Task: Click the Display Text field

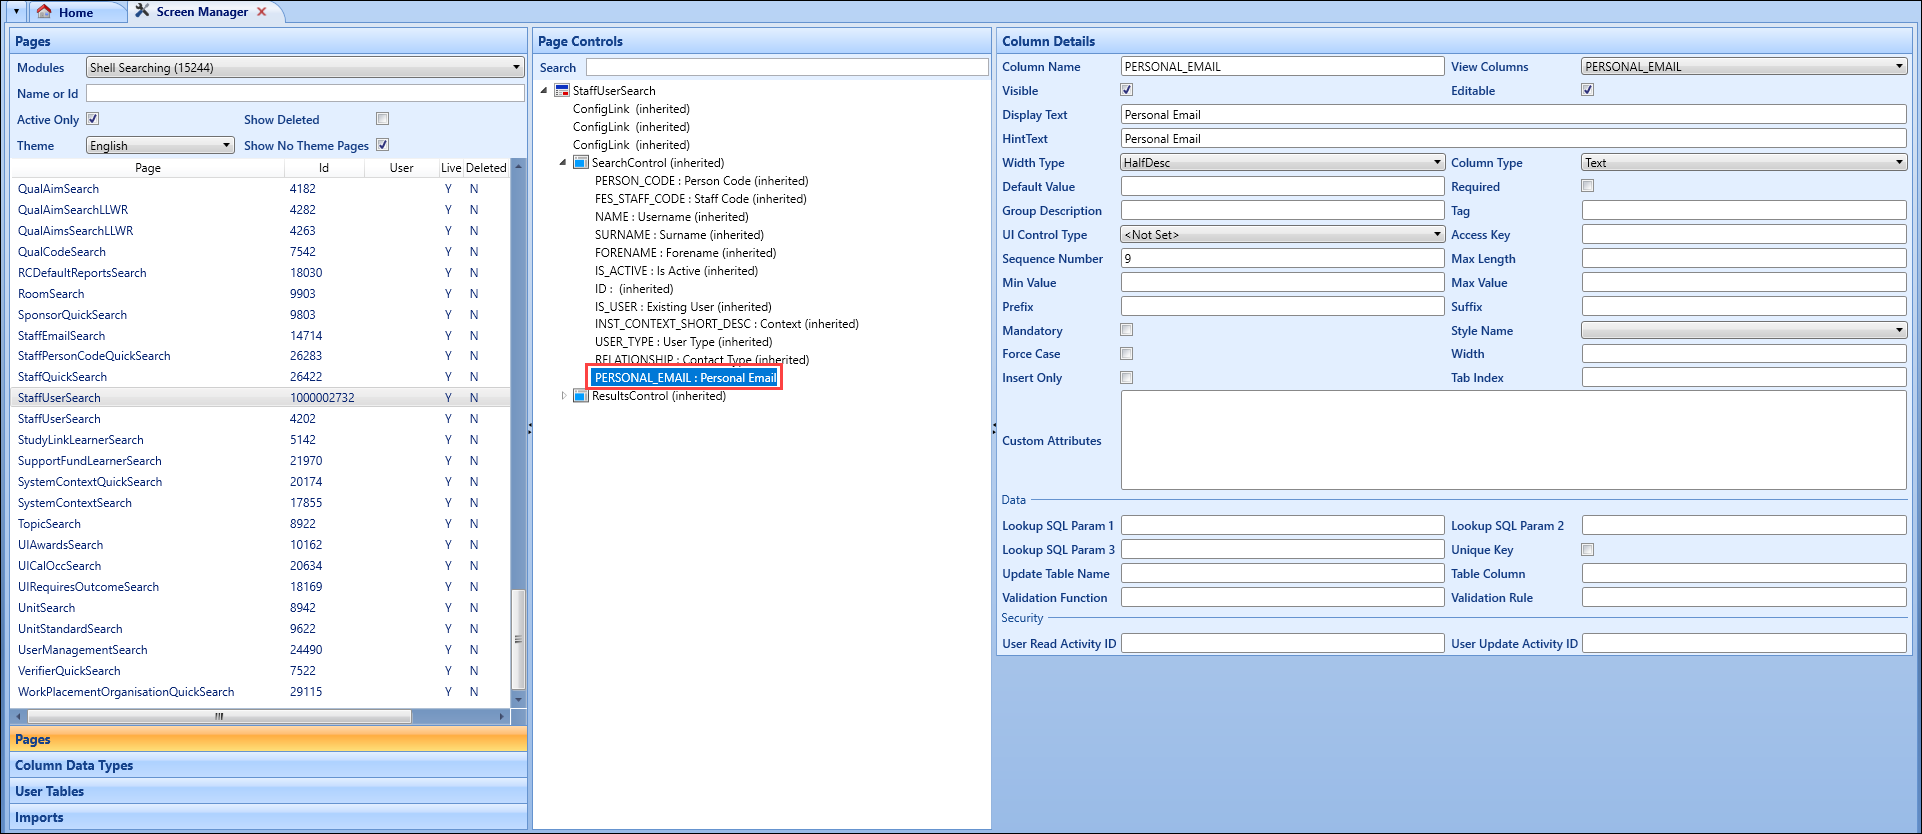Action: (1513, 114)
